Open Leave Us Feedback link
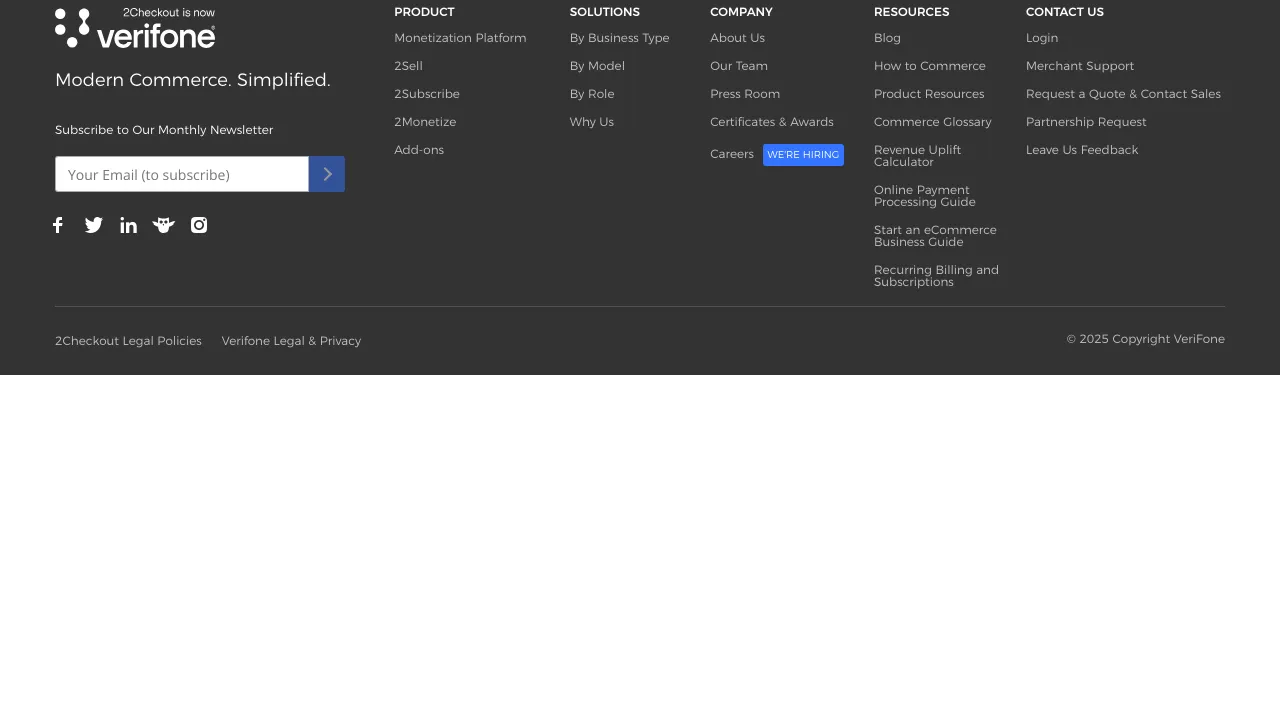This screenshot has height=720, width=1280. click(1082, 150)
